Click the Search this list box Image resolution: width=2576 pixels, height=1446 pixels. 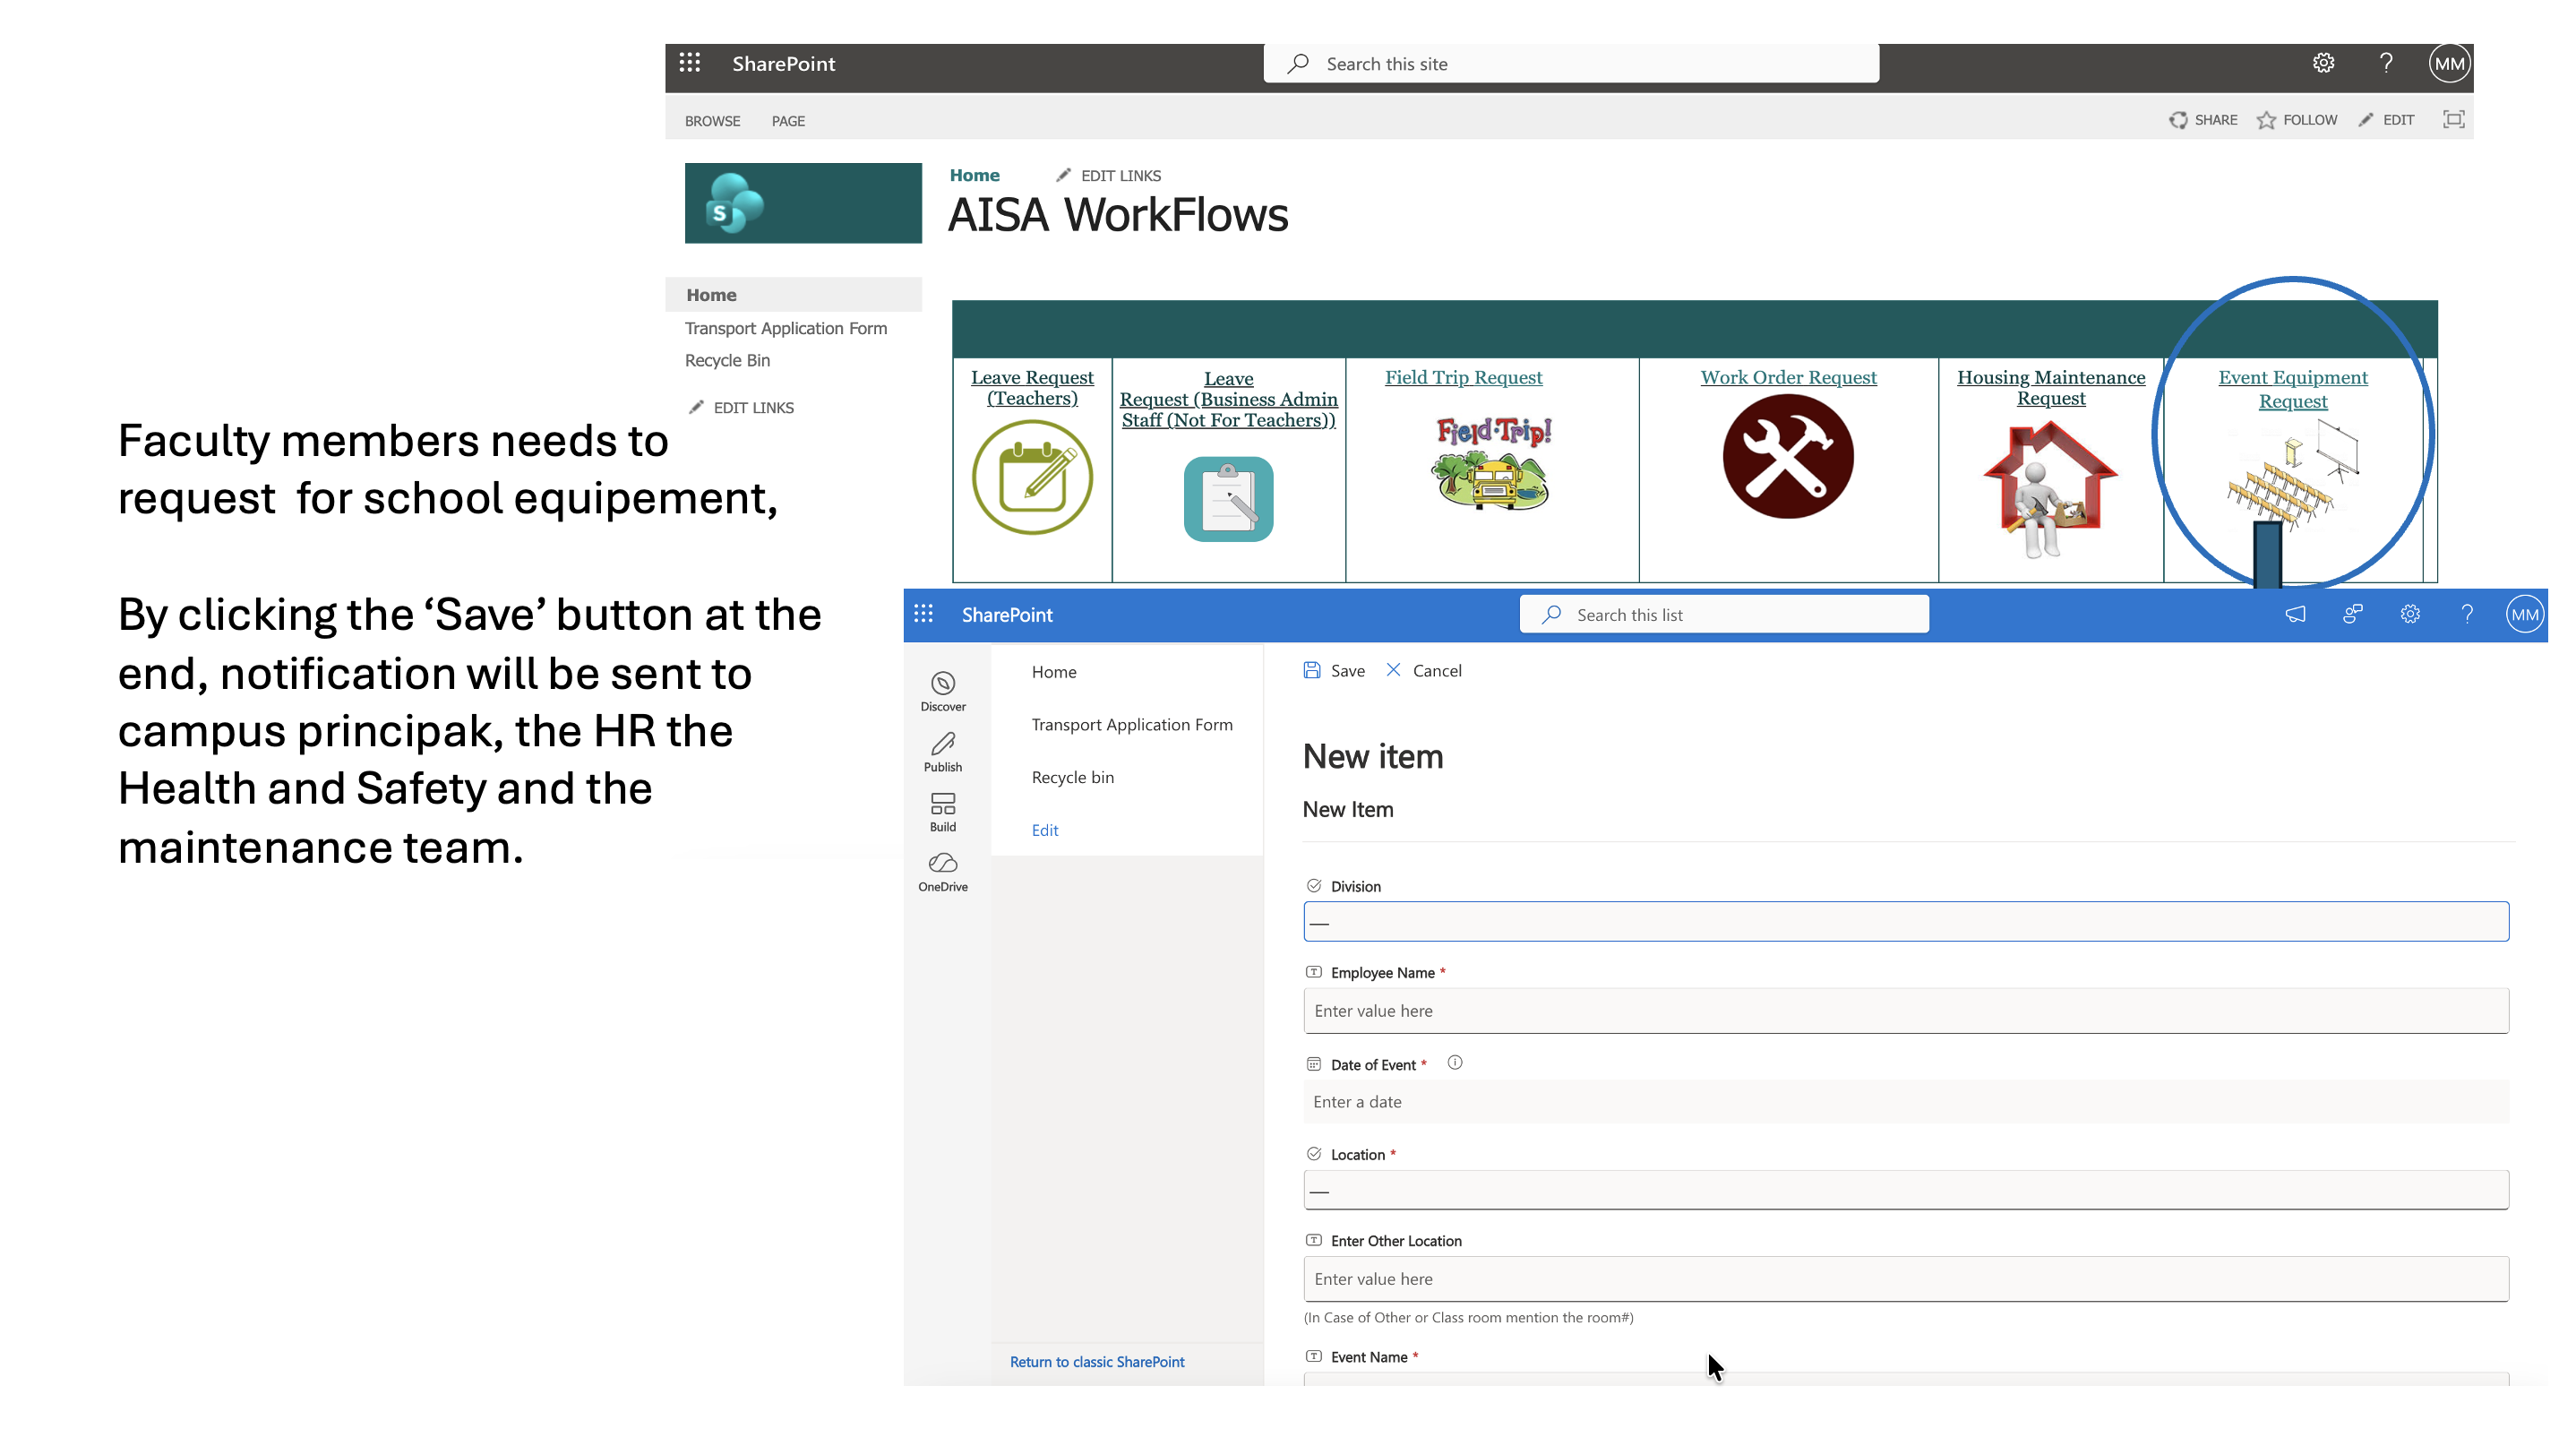pyautogui.click(x=1724, y=614)
